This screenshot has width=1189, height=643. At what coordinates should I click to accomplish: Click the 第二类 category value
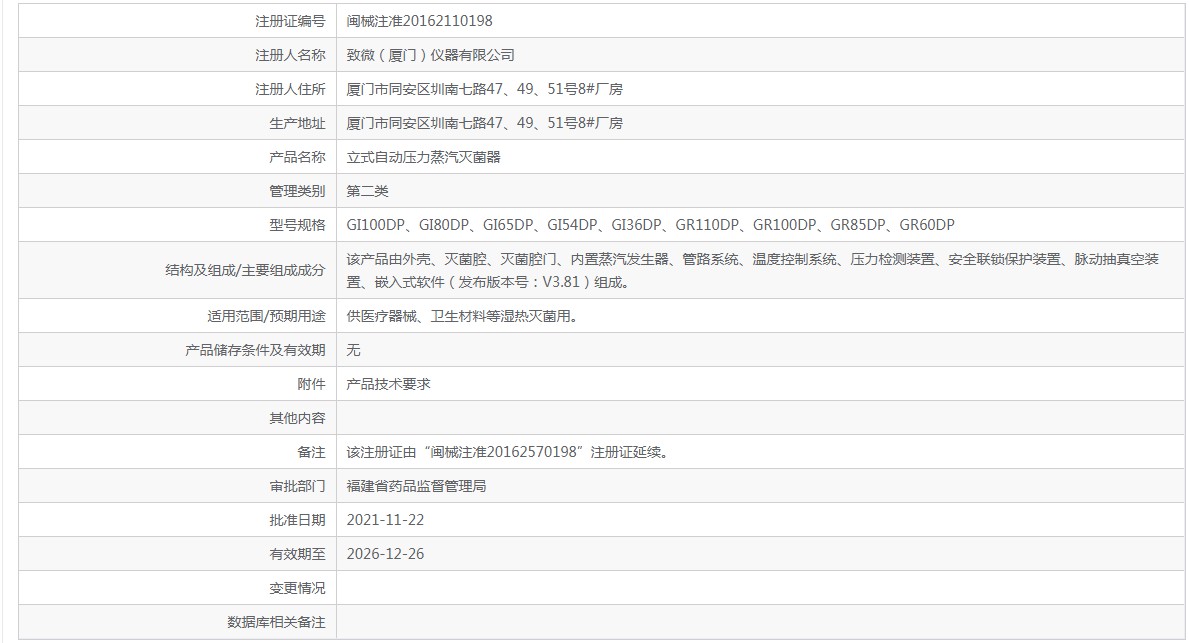coord(368,191)
